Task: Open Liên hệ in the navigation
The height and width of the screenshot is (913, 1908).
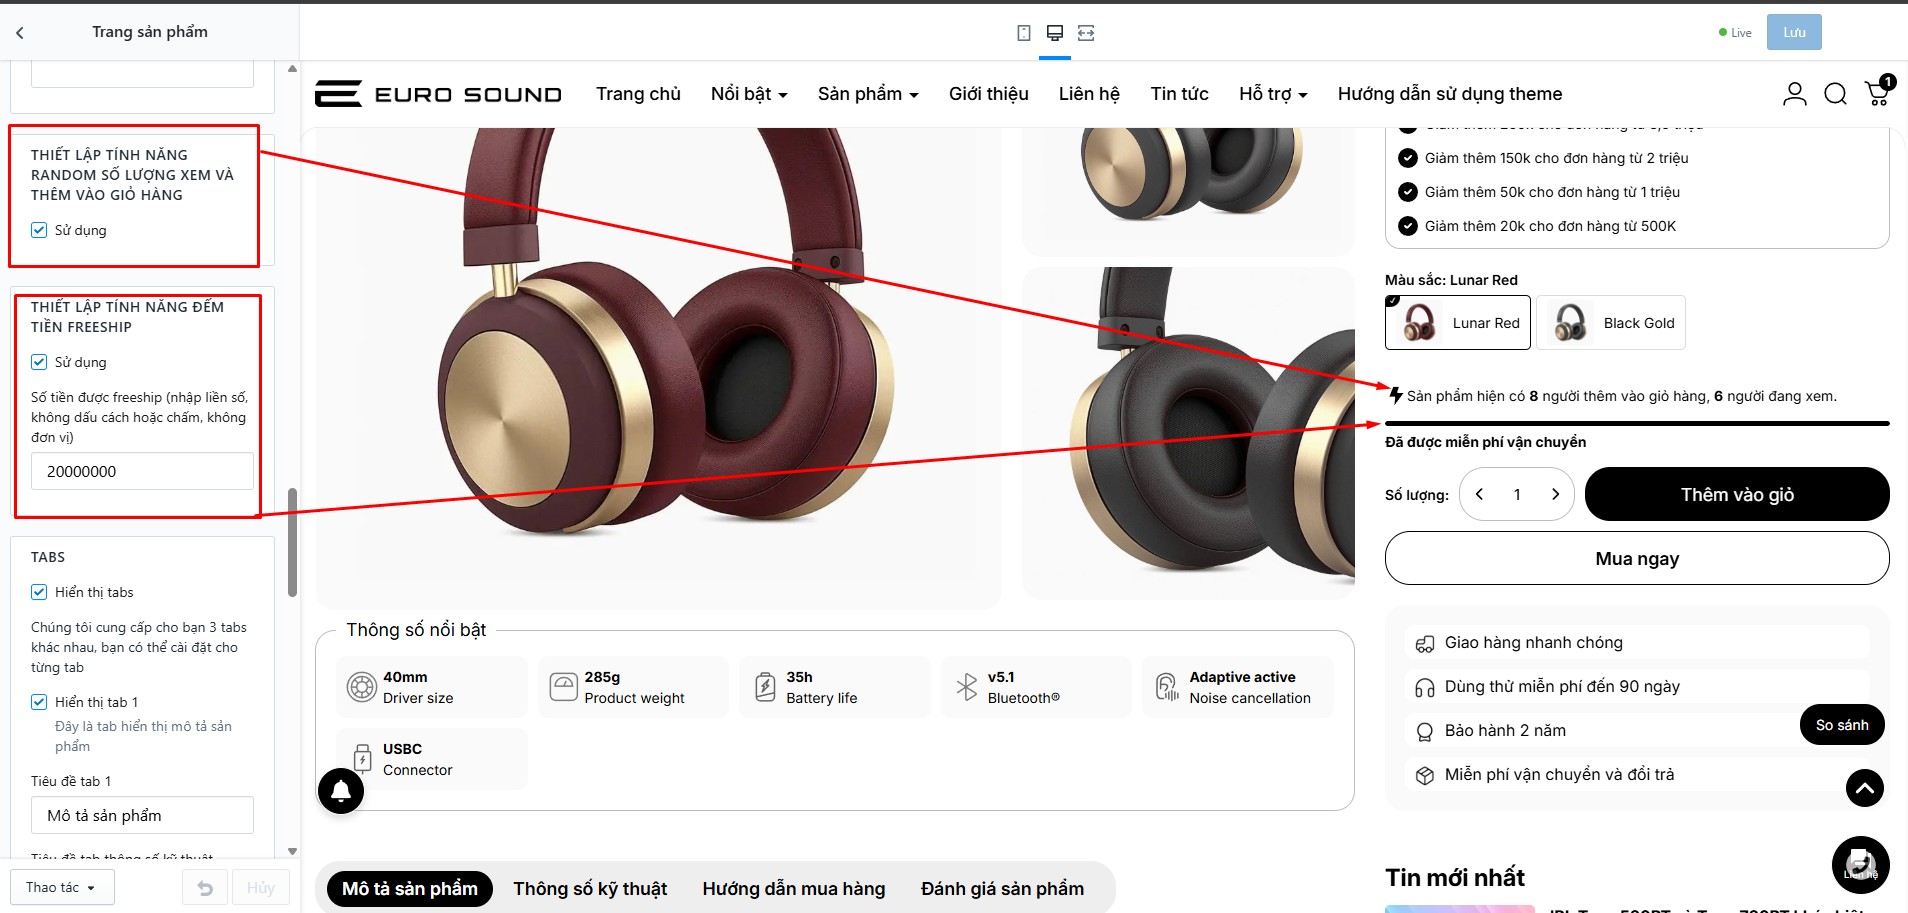Action: click(x=1089, y=94)
